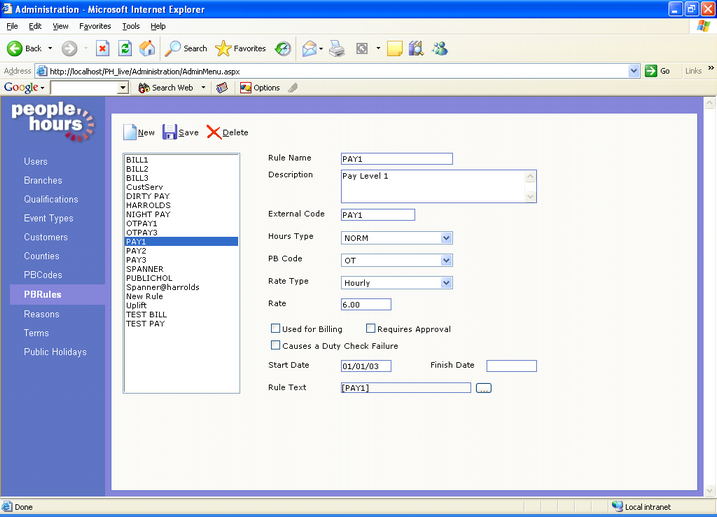Click the Save disk icon
717x517 pixels.
169,132
